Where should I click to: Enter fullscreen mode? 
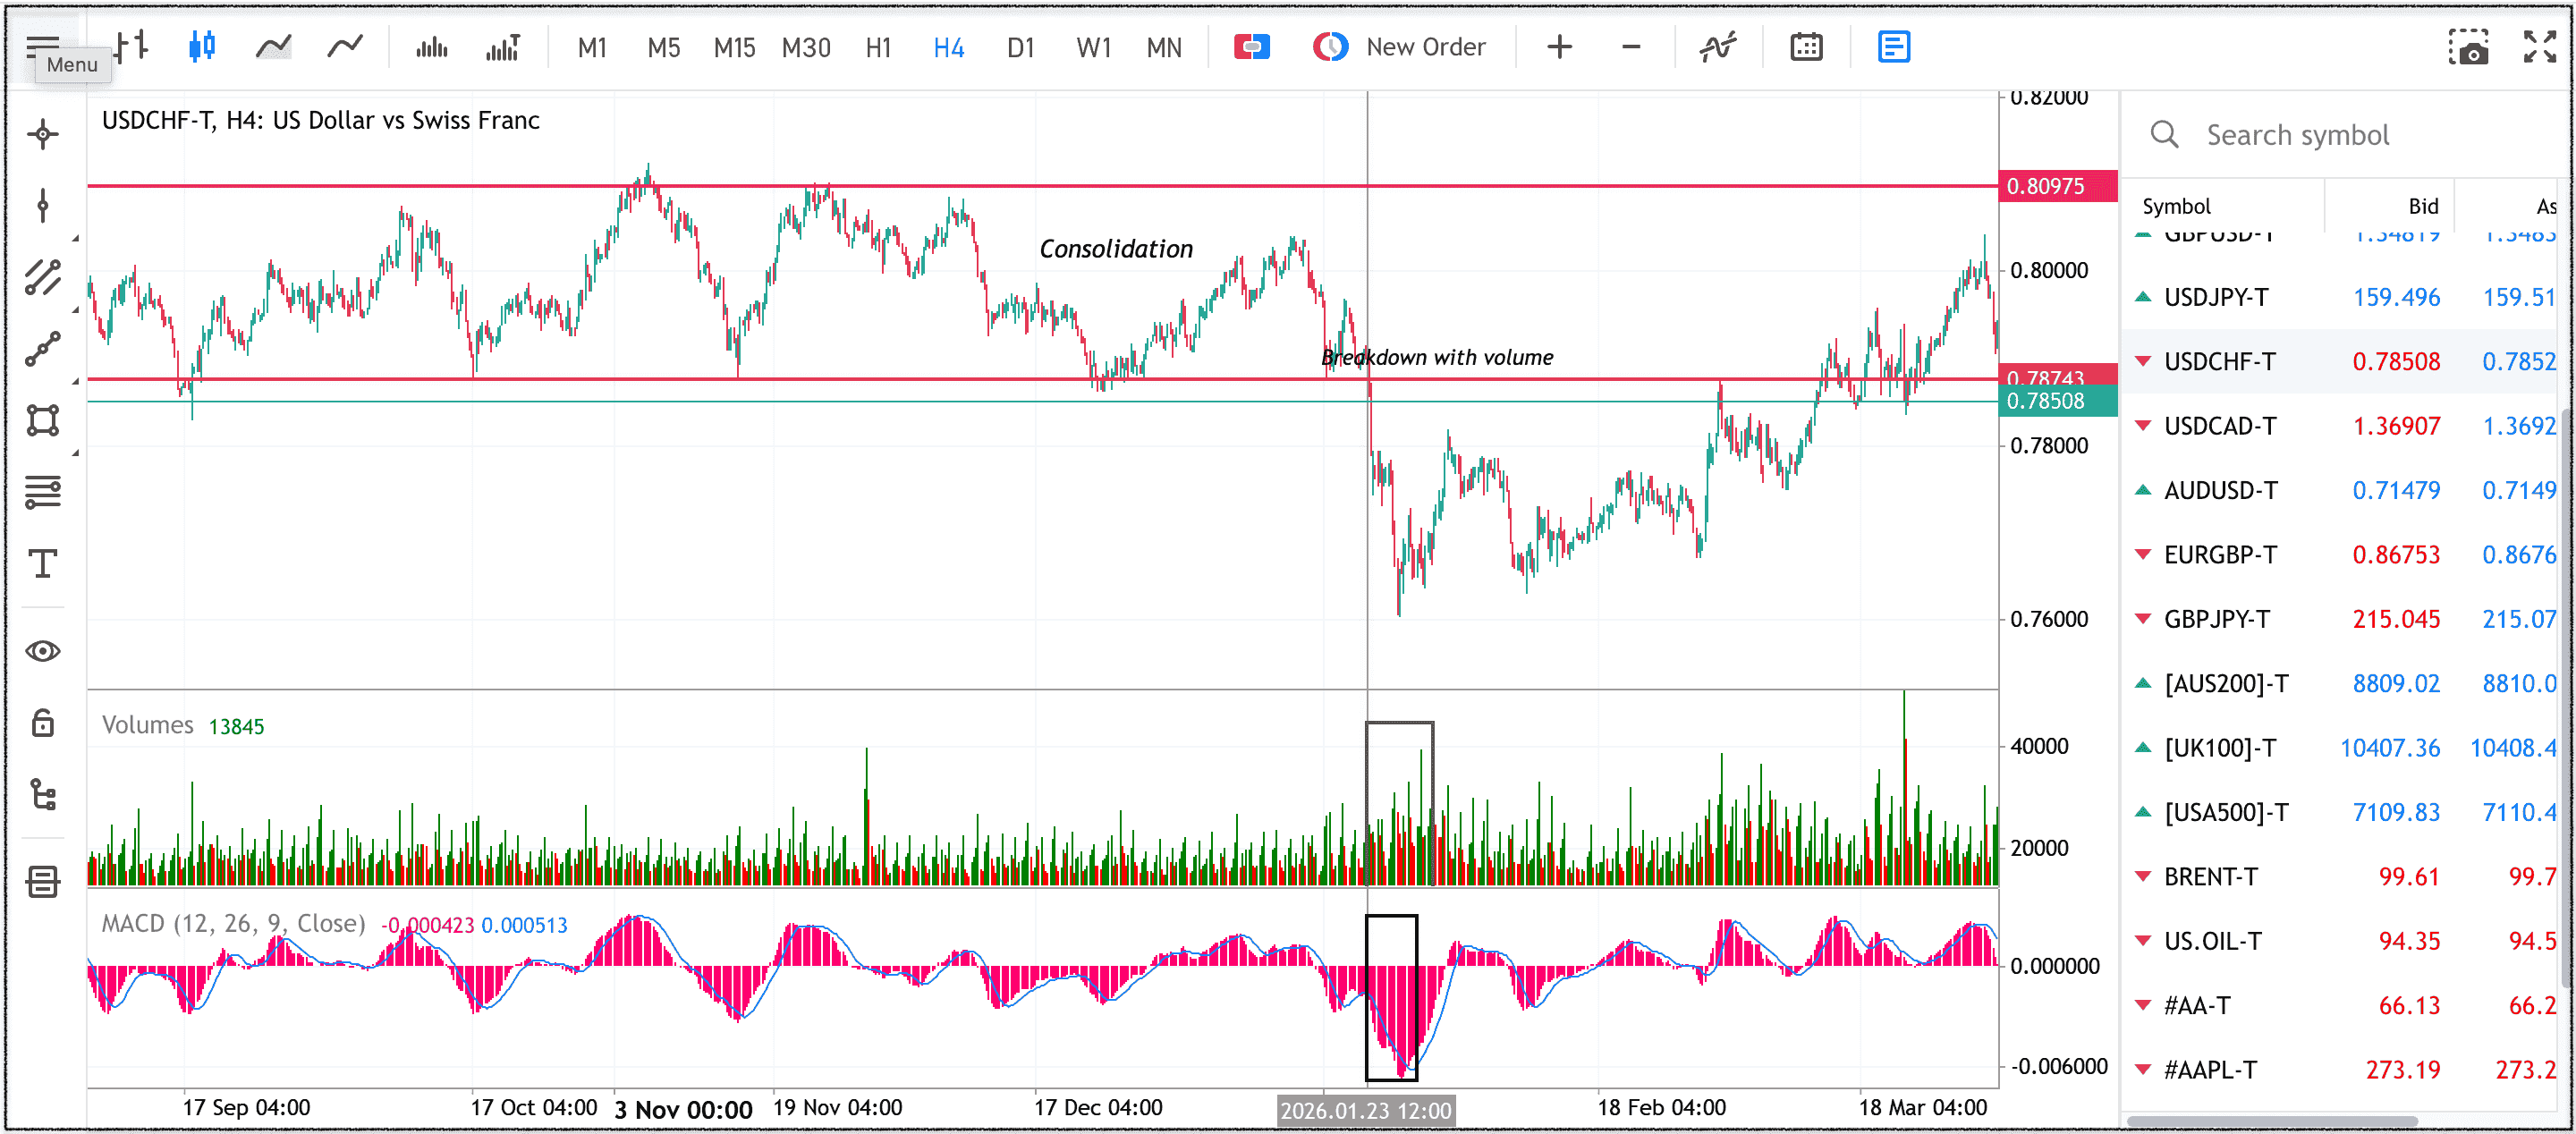[2539, 46]
